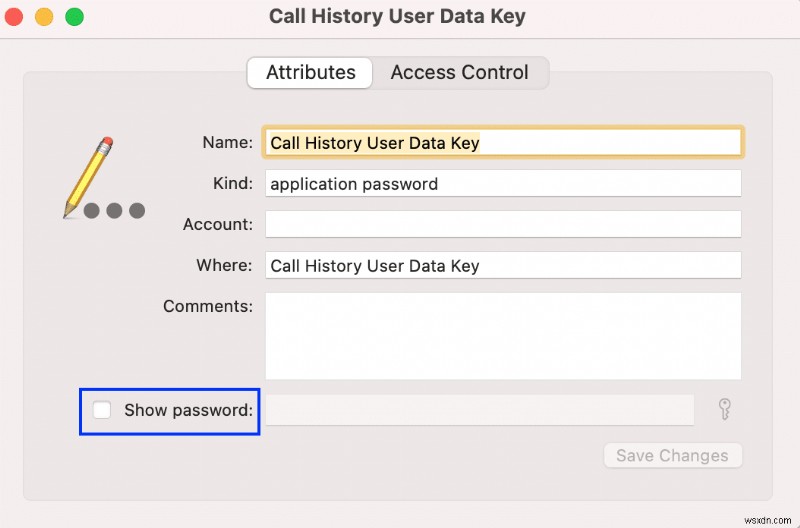This screenshot has height=528, width=800.
Task: Minimize the window using the yellow button
Action: pyautogui.click(x=44, y=17)
